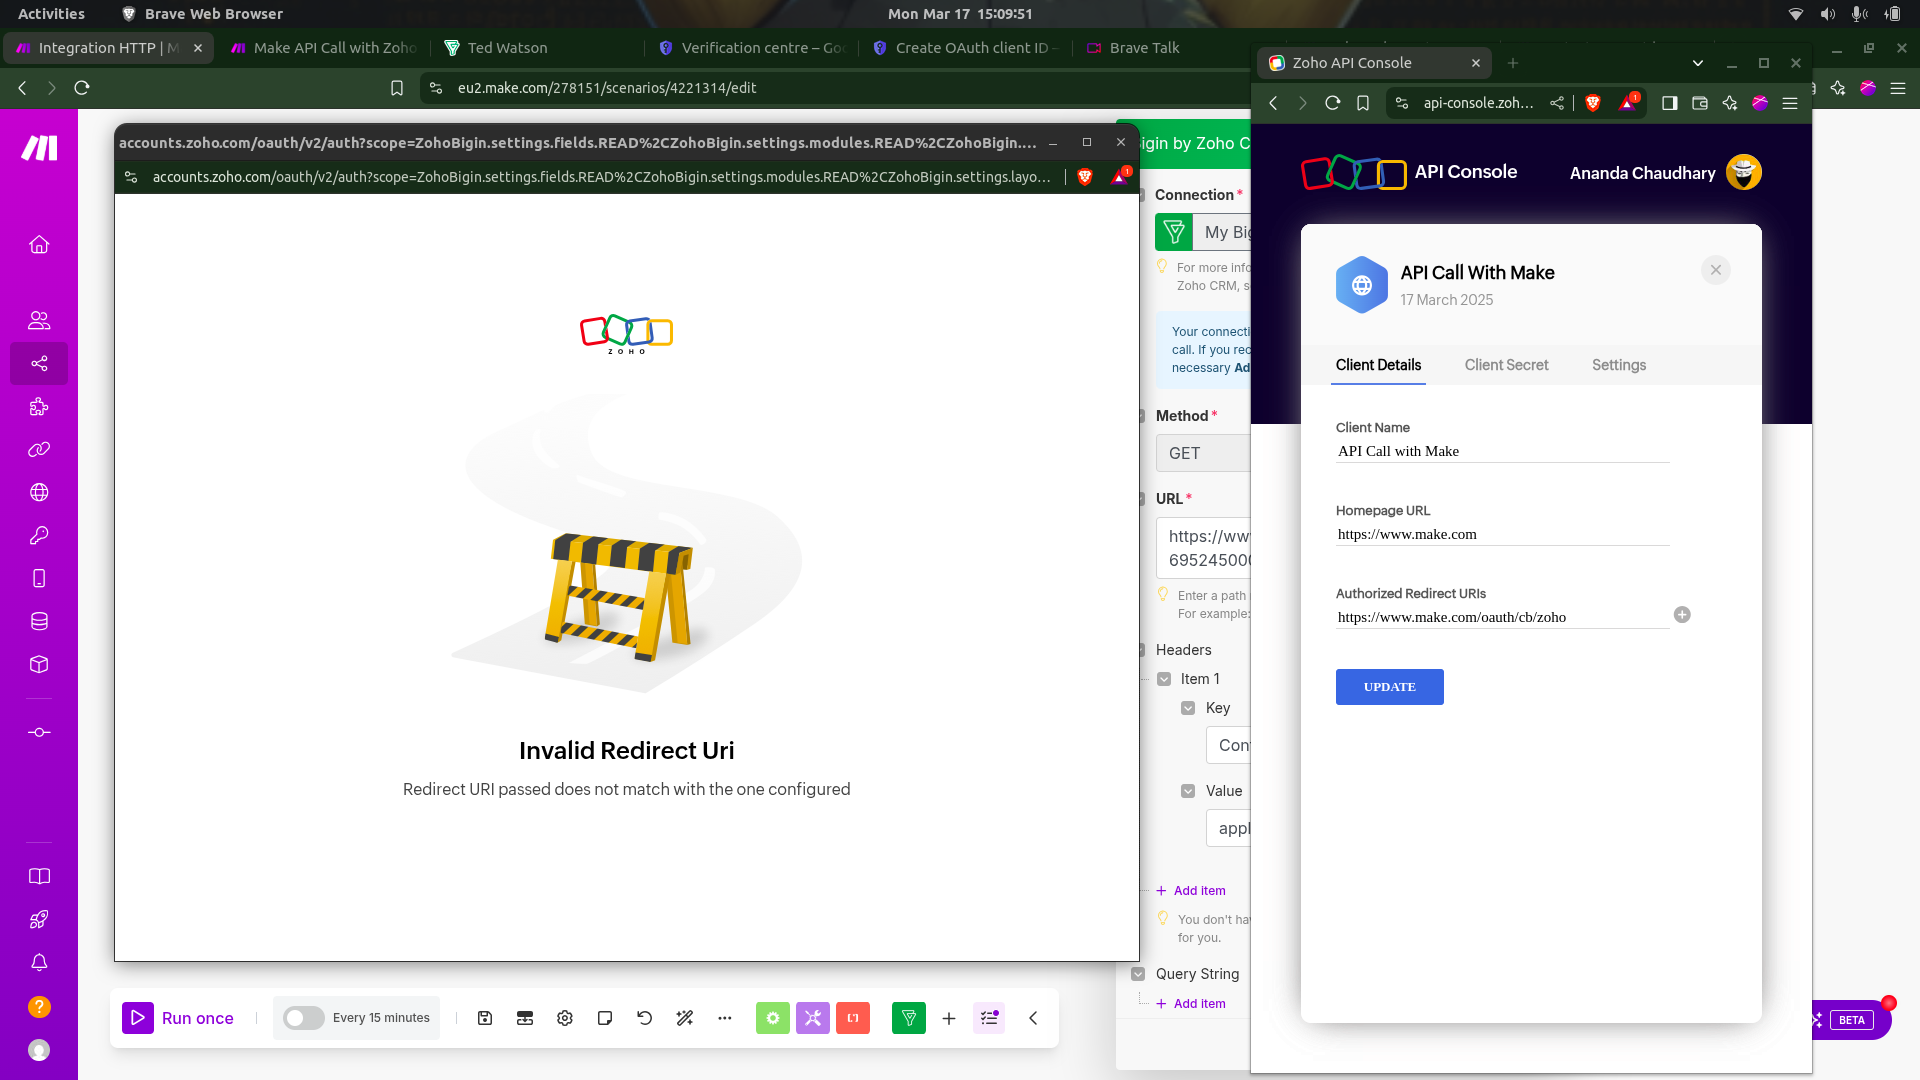This screenshot has height=1080, width=1920.
Task: Switch to the Client Secret tab
Action: pyautogui.click(x=1506, y=365)
